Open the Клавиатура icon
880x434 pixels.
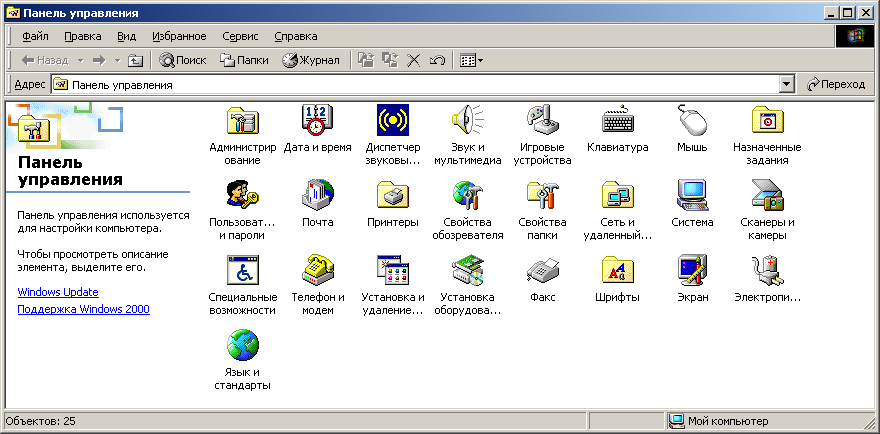point(617,120)
